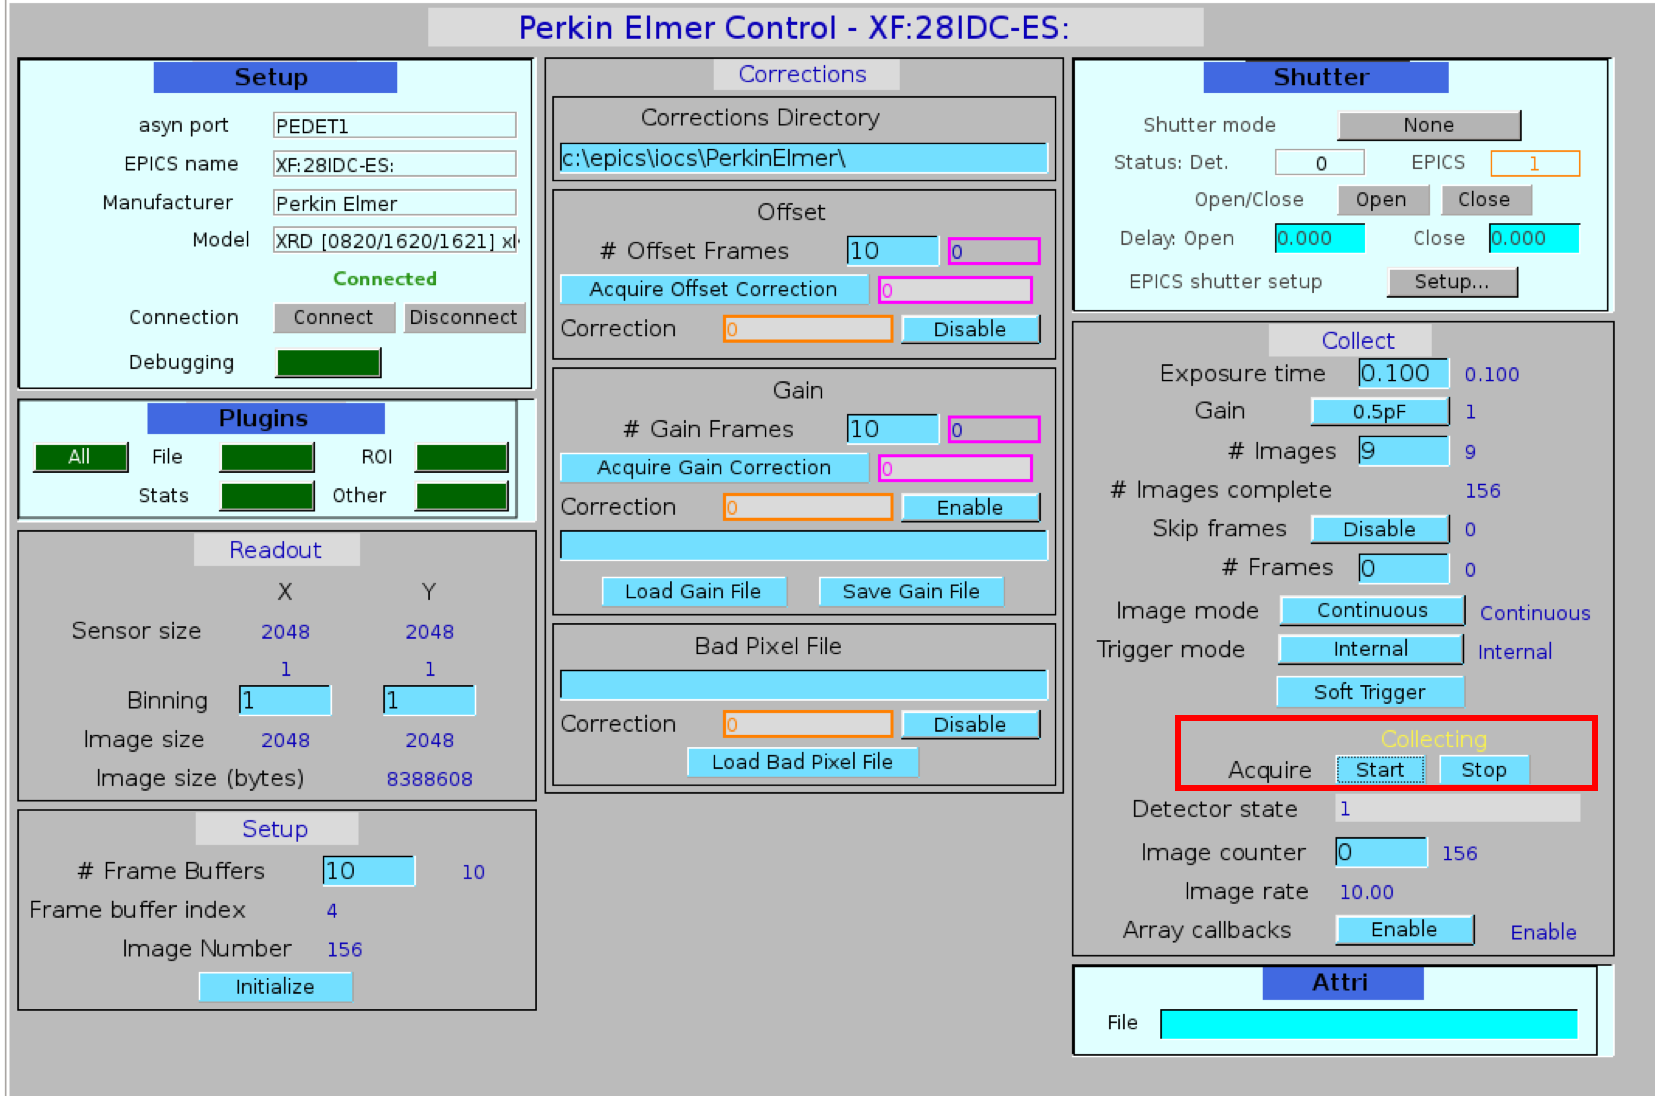Edit the Binning Y input field
Image resolution: width=1655 pixels, height=1096 pixels.
(x=429, y=700)
